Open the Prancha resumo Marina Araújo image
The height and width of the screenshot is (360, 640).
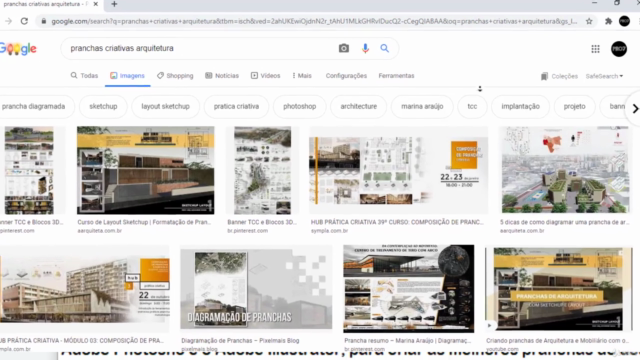tap(409, 289)
